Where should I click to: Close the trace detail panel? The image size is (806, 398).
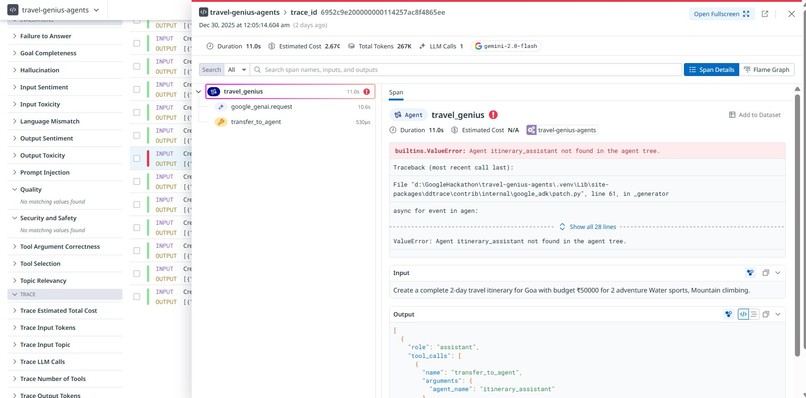tap(791, 14)
